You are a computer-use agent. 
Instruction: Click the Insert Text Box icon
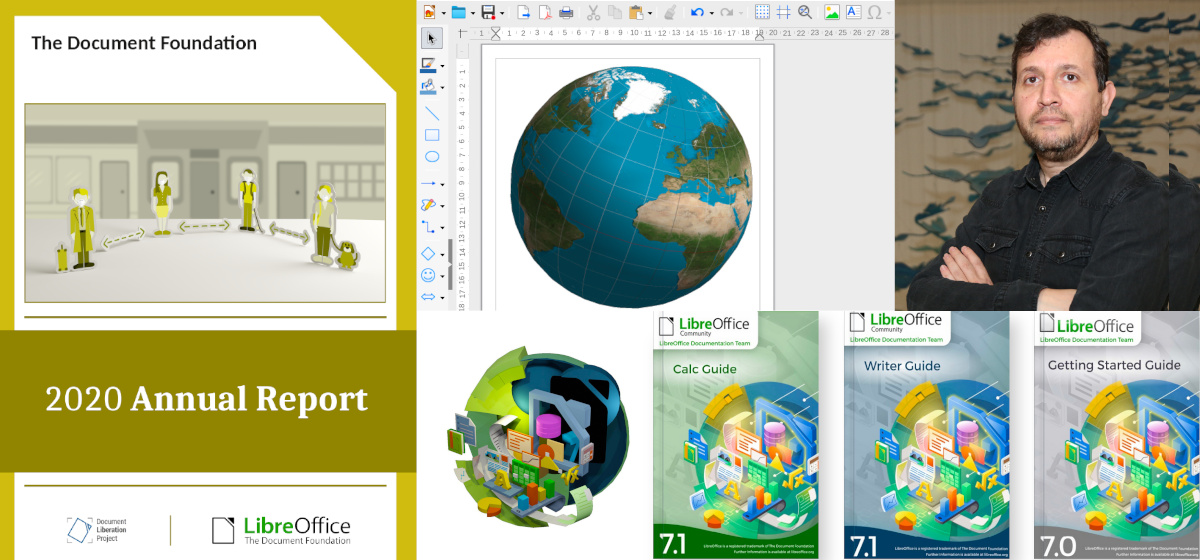854,12
